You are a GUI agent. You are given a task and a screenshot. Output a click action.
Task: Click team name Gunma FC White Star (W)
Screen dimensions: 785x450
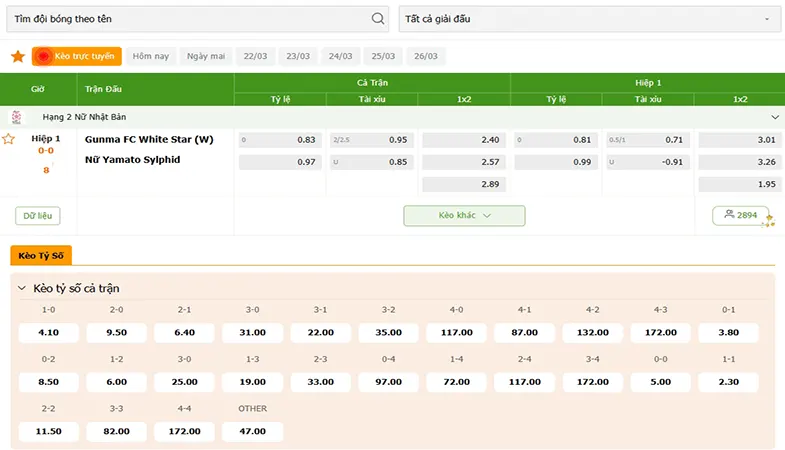click(x=149, y=140)
